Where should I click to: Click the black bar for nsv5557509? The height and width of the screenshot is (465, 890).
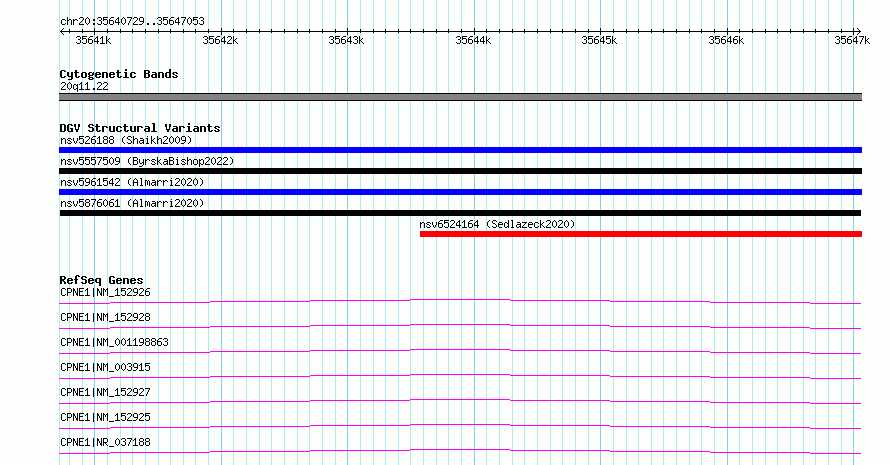(x=460, y=171)
